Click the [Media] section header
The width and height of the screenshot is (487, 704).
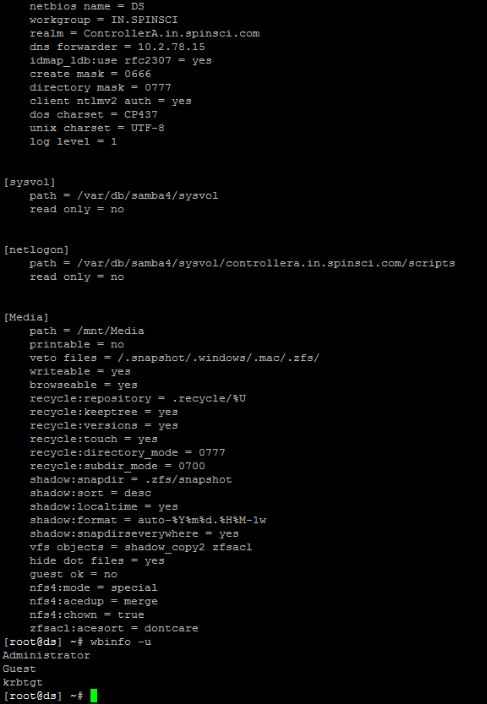(26, 317)
